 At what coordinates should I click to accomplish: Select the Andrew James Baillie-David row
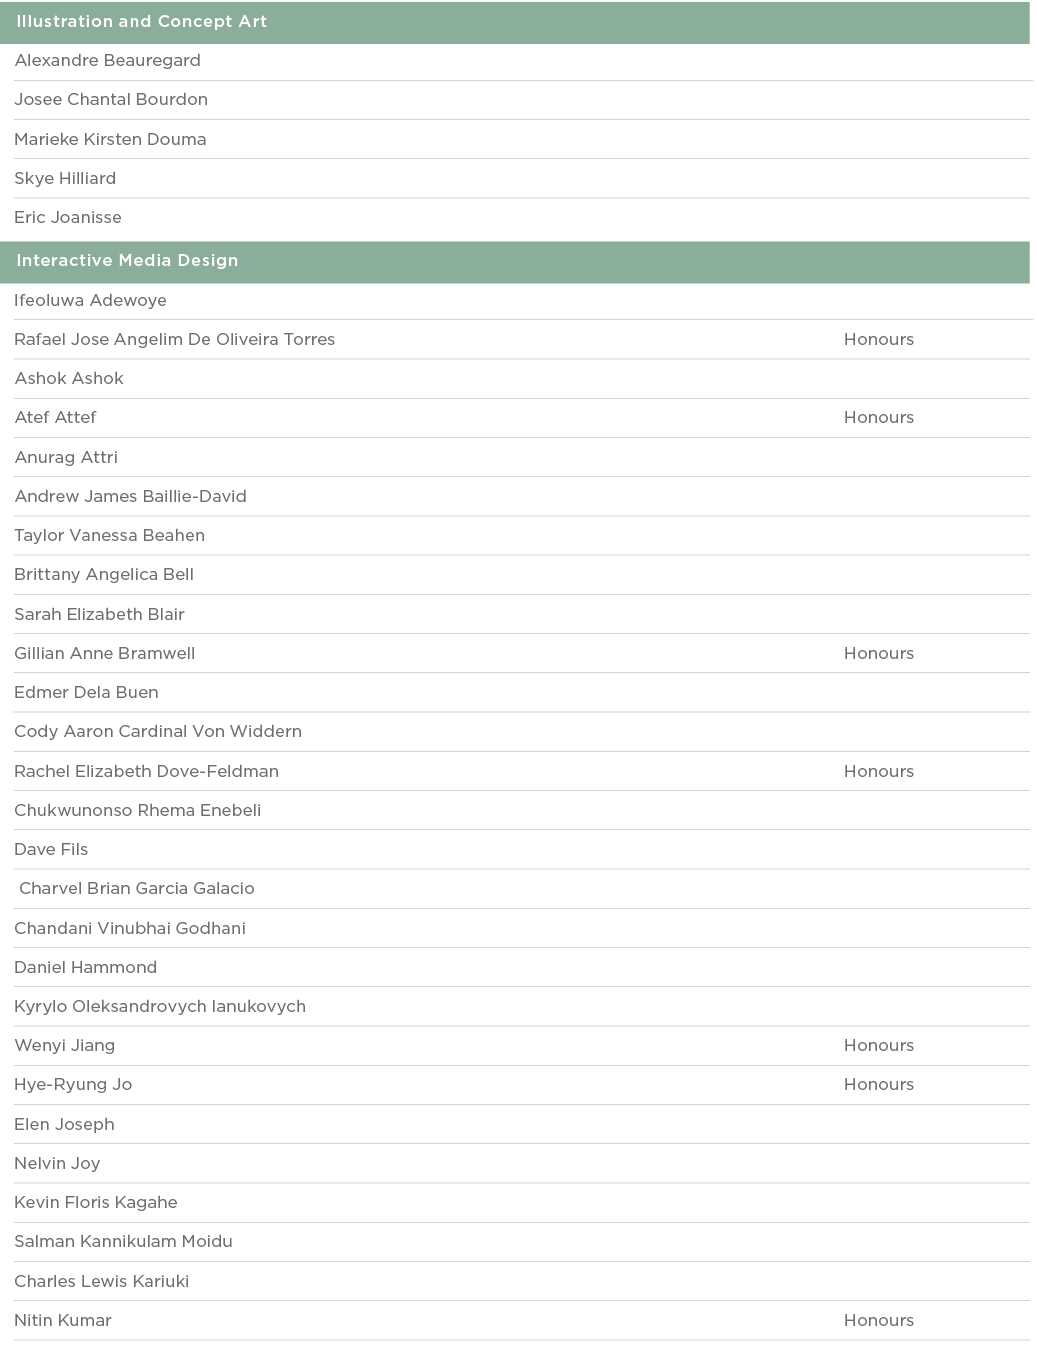[x=130, y=497]
